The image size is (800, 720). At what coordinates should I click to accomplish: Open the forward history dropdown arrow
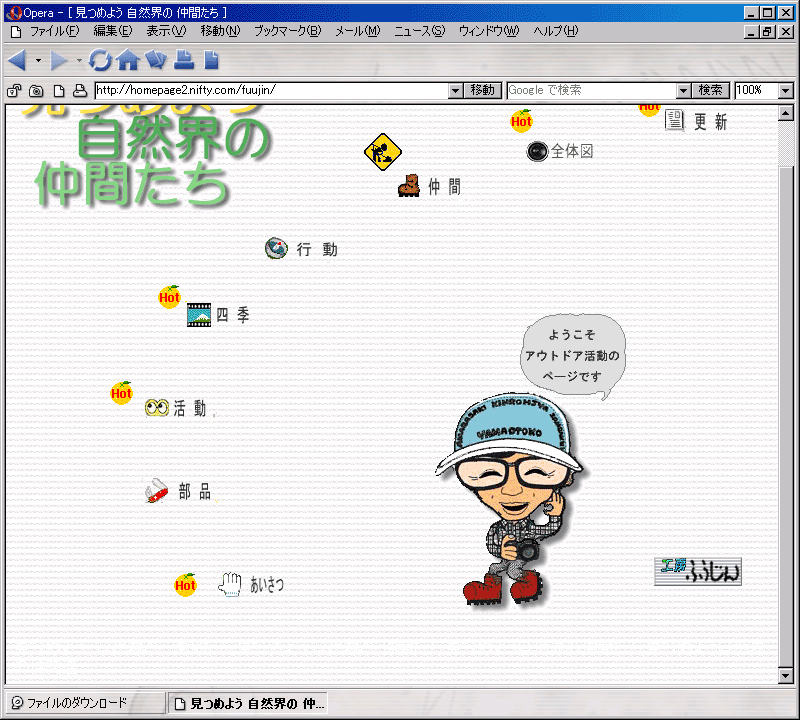(79, 60)
